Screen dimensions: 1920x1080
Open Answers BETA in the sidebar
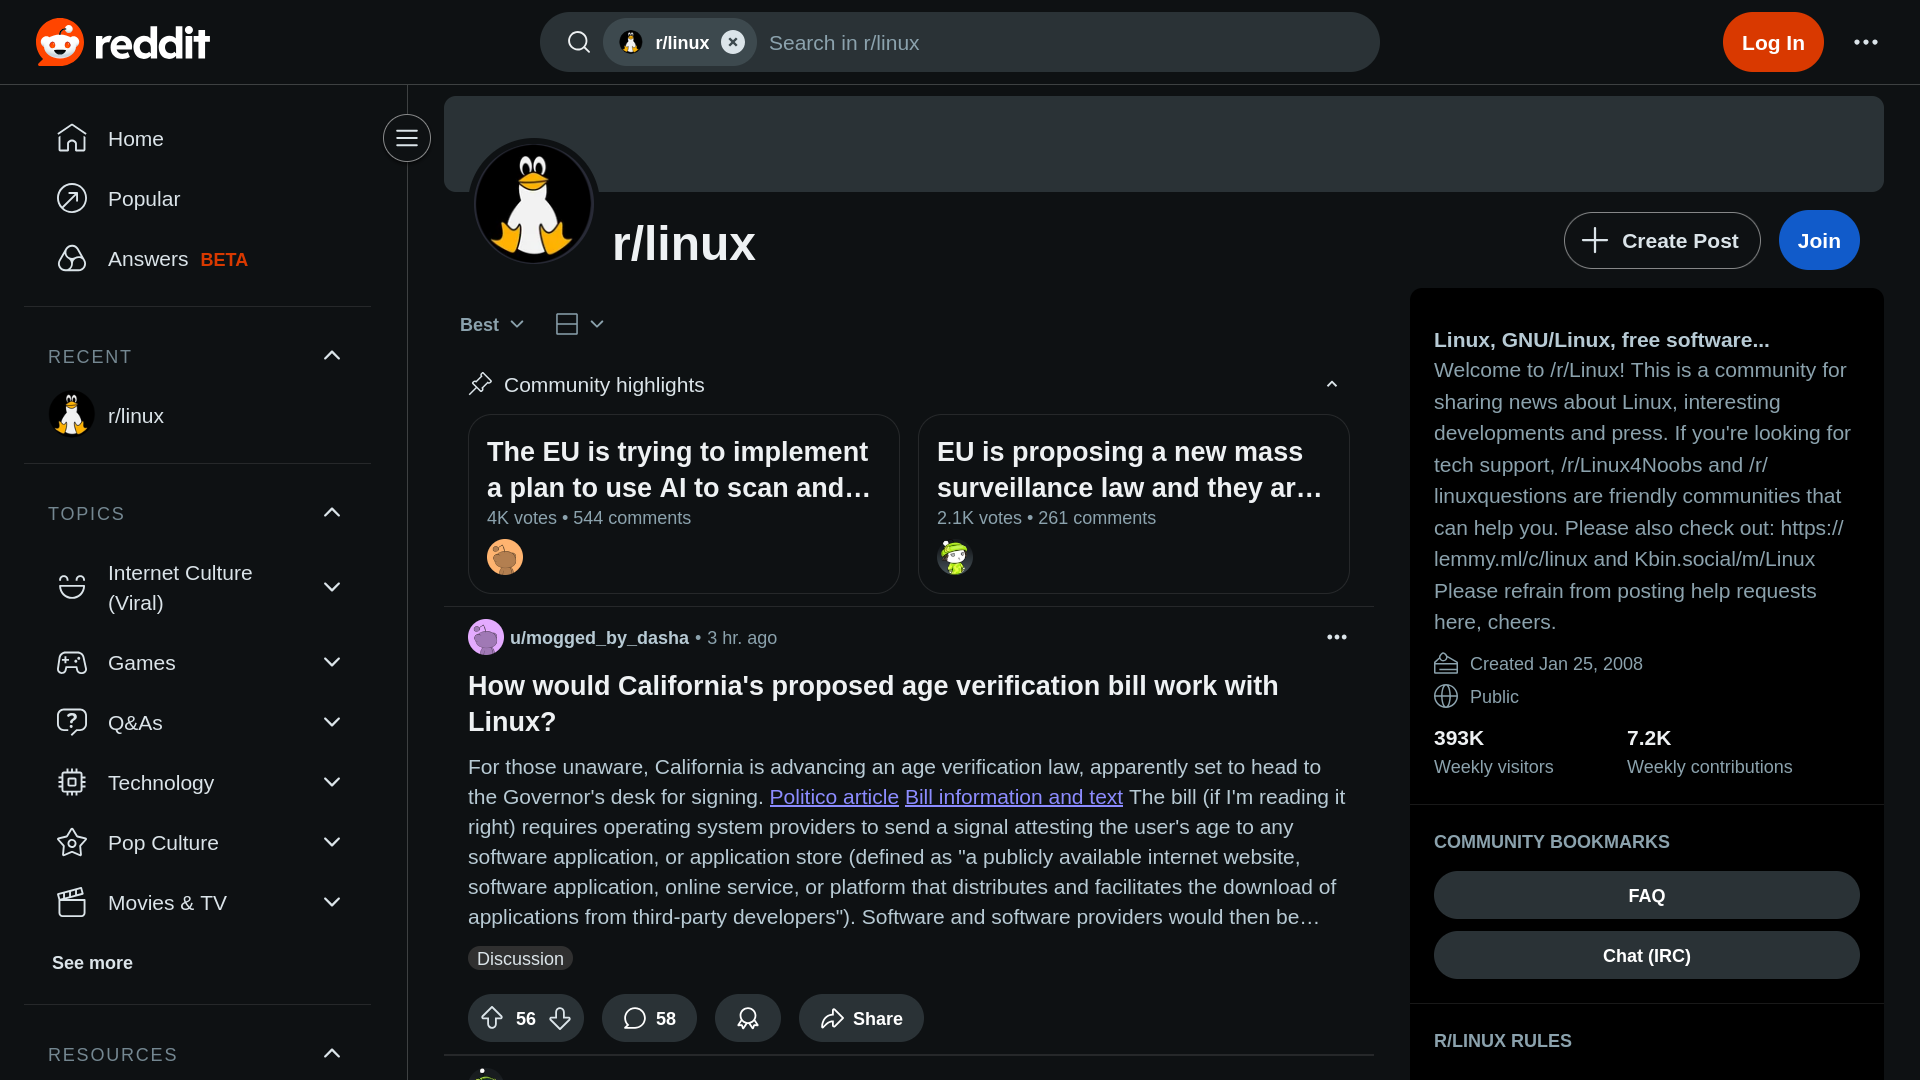tap(150, 259)
